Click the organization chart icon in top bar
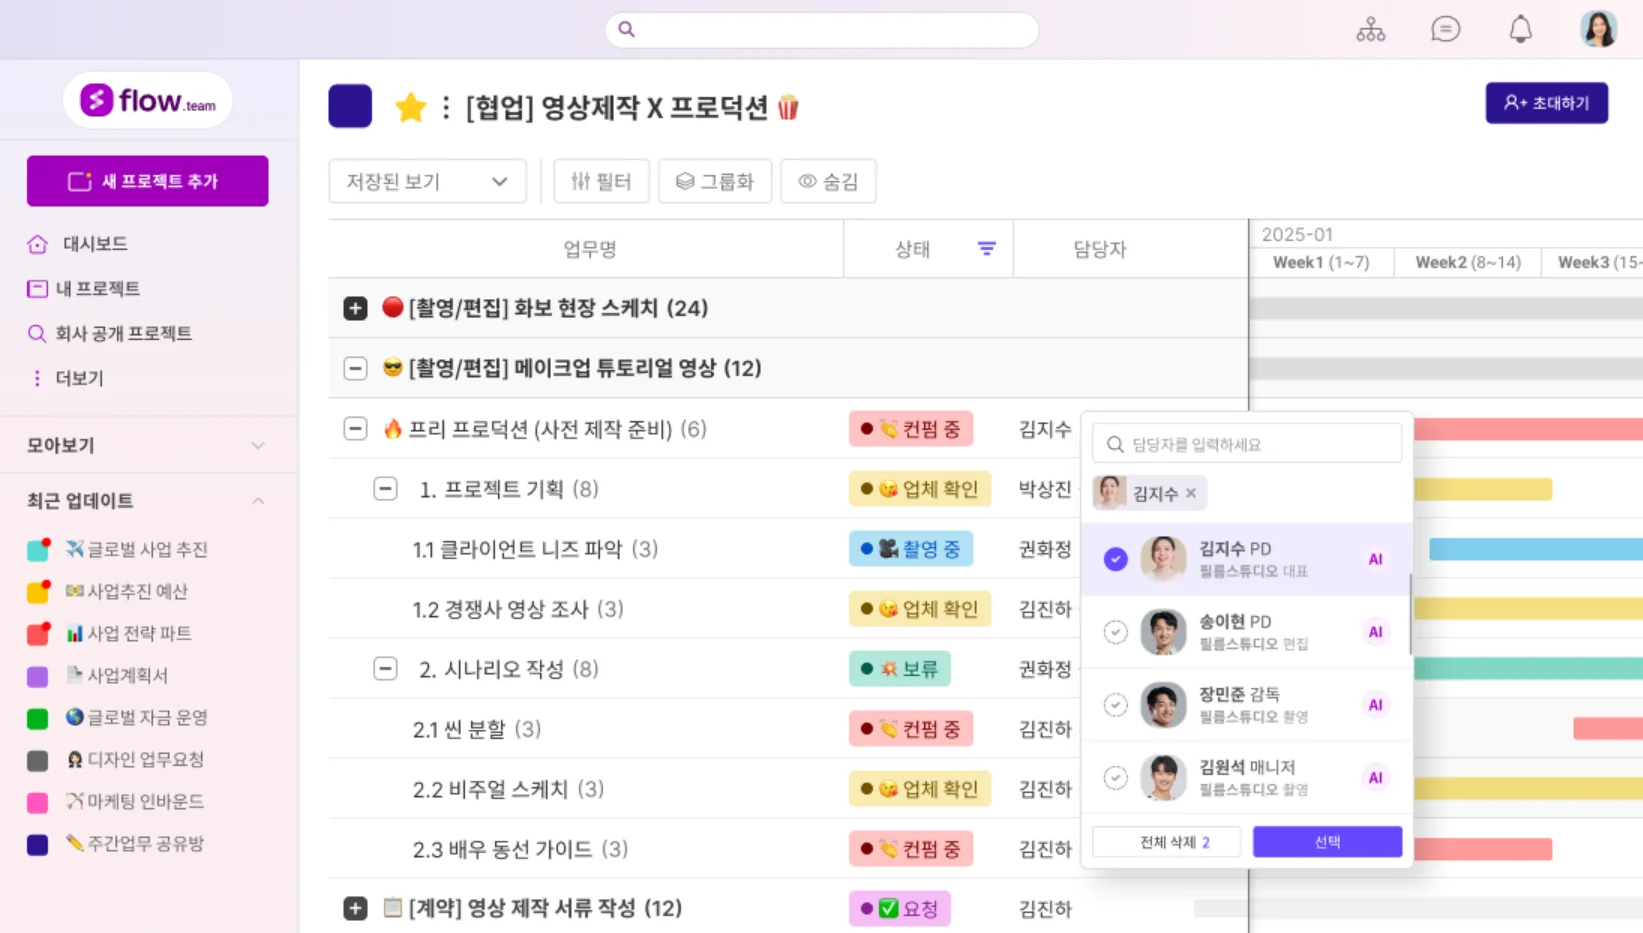1643x933 pixels. (x=1370, y=30)
